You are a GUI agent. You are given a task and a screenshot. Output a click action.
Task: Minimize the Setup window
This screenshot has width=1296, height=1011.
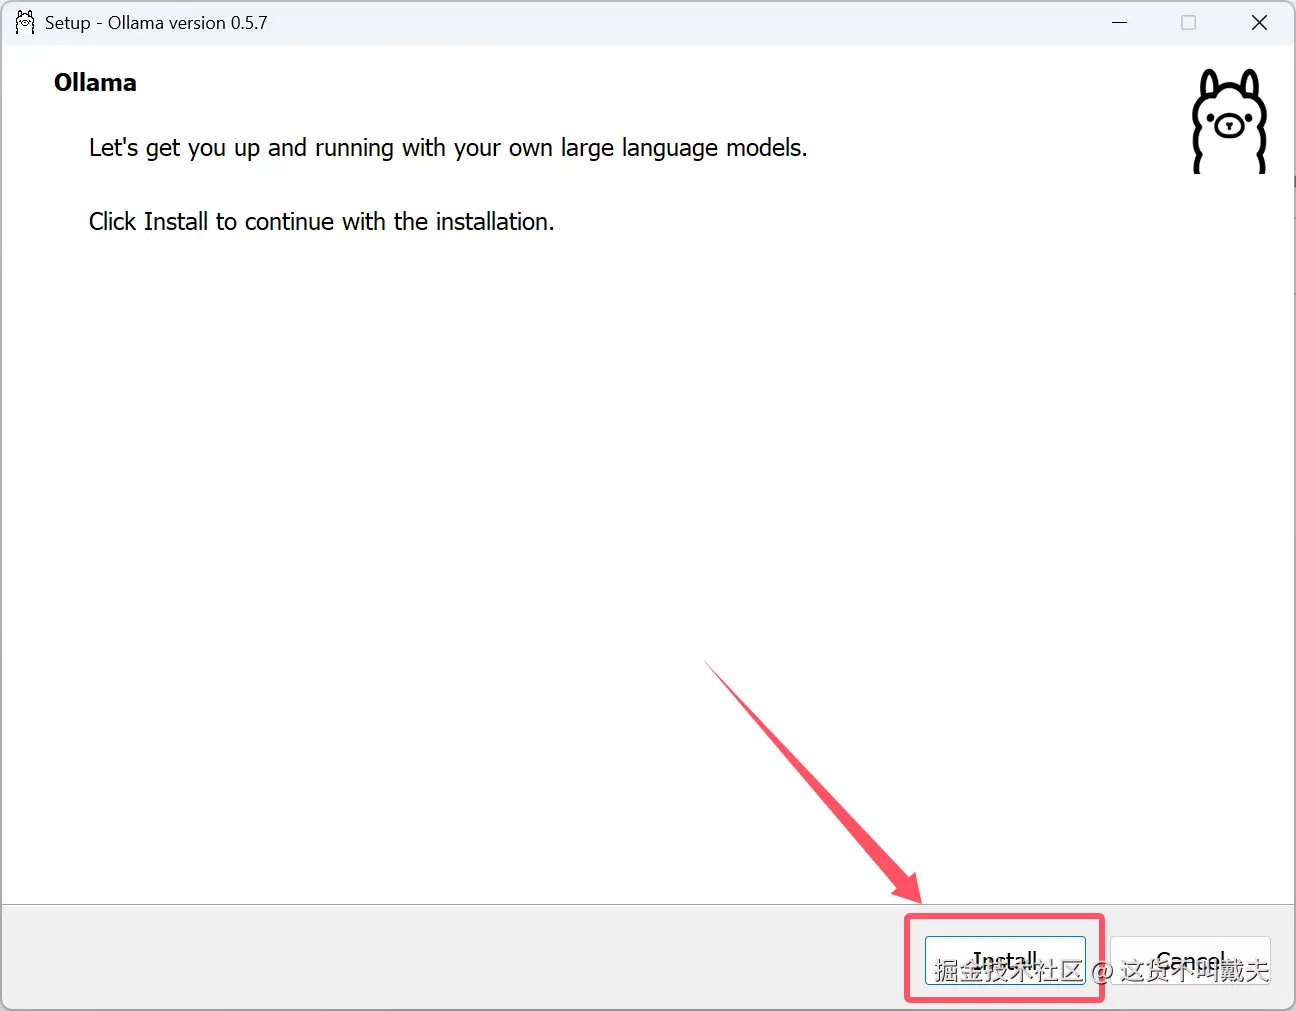click(1120, 22)
